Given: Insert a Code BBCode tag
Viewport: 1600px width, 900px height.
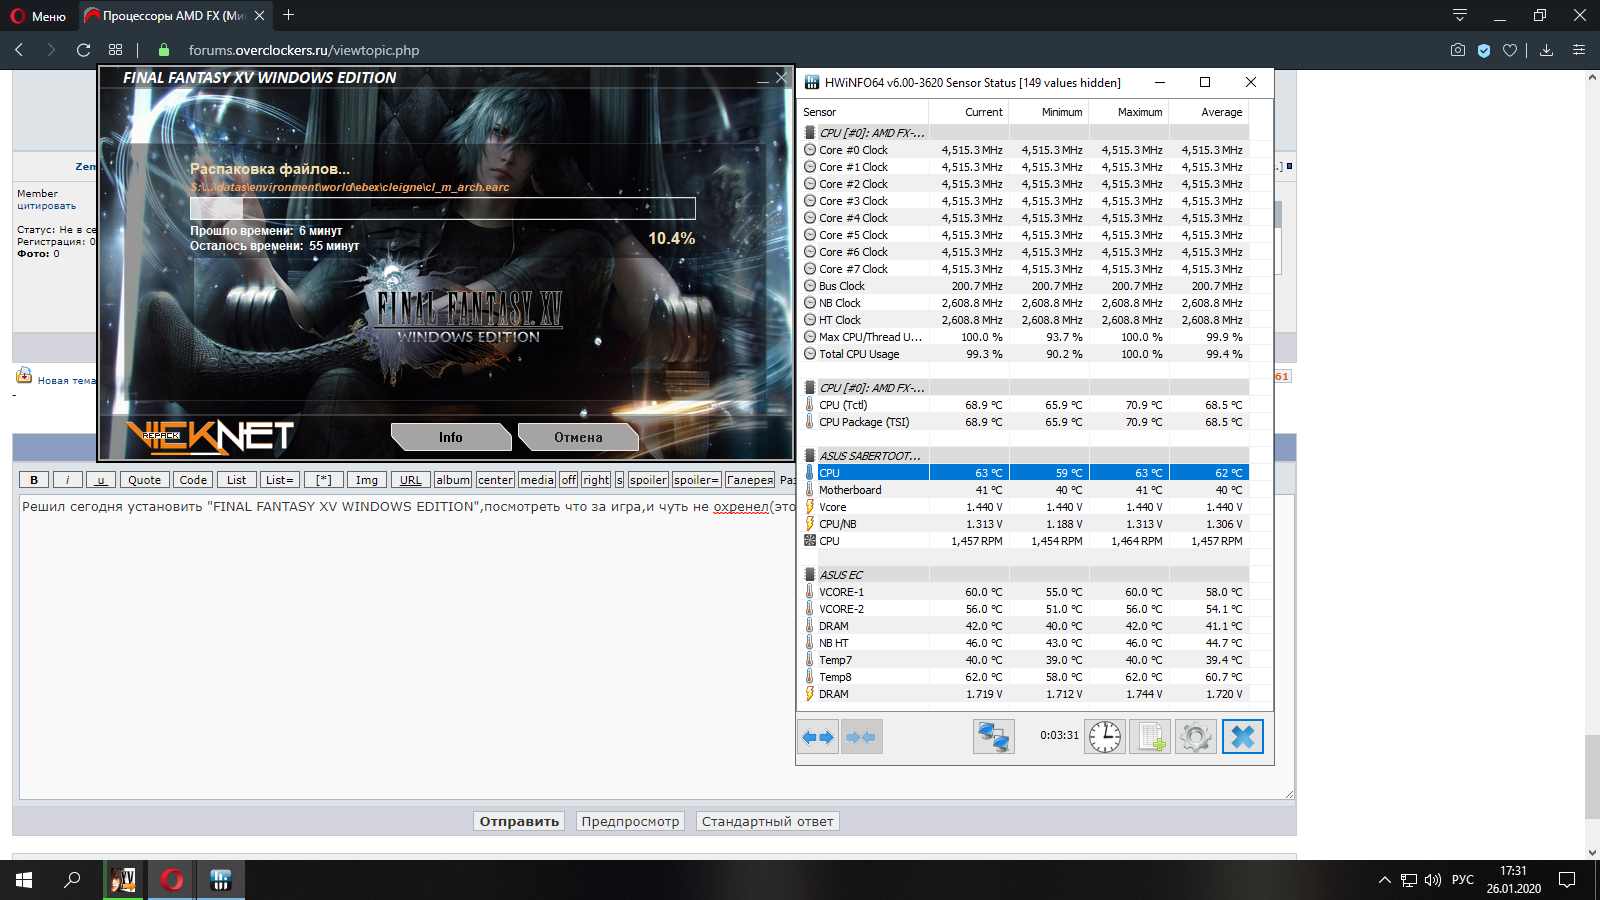Looking at the screenshot, I should click(x=193, y=480).
